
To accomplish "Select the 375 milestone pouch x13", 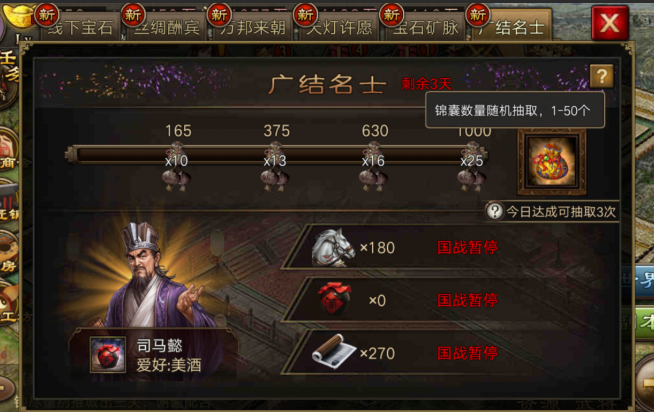I will pos(275,167).
